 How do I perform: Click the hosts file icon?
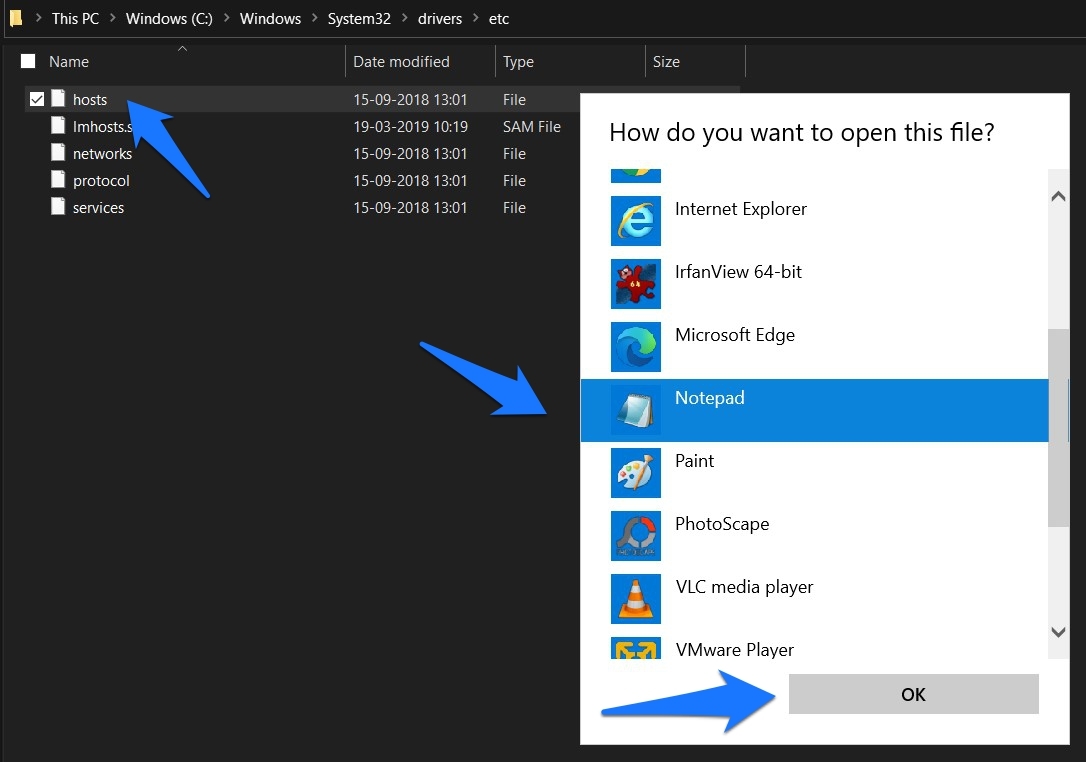coord(58,99)
